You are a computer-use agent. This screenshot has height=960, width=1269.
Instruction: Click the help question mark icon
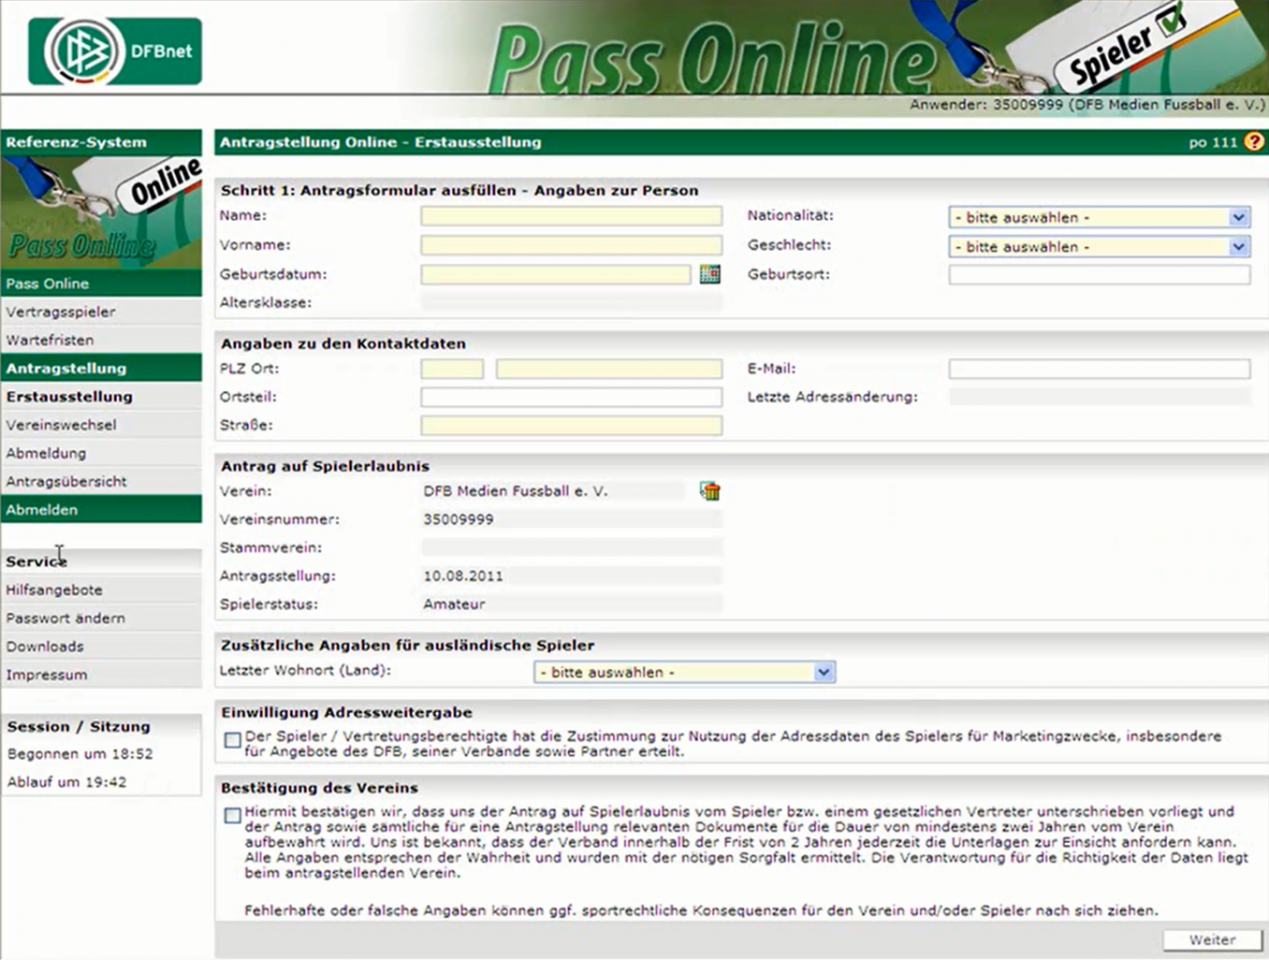tap(1253, 142)
